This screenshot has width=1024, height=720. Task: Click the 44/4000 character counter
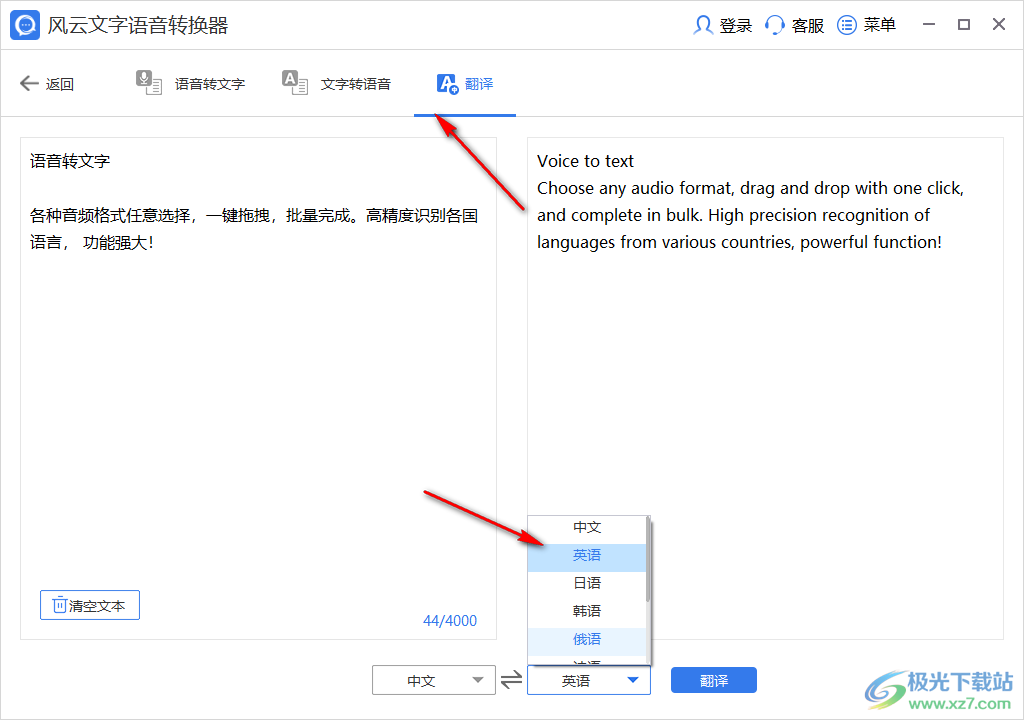pos(450,620)
